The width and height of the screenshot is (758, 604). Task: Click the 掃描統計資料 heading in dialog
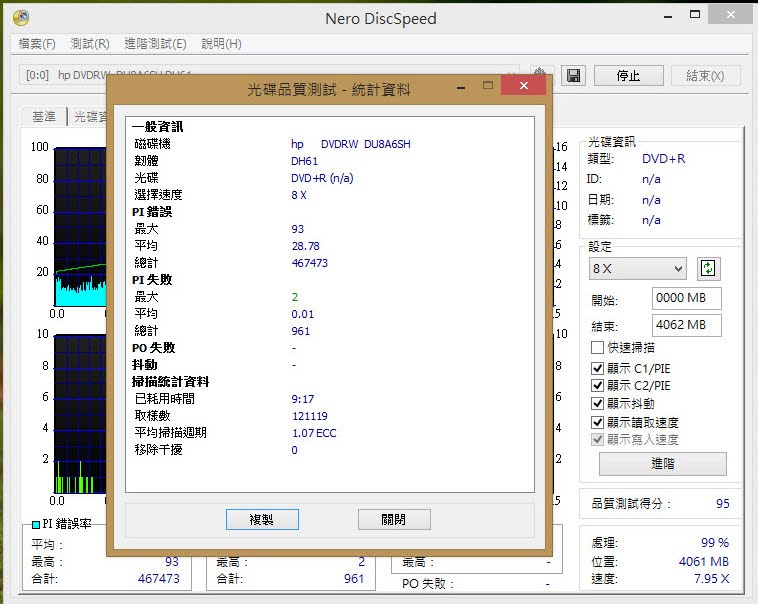(x=171, y=382)
